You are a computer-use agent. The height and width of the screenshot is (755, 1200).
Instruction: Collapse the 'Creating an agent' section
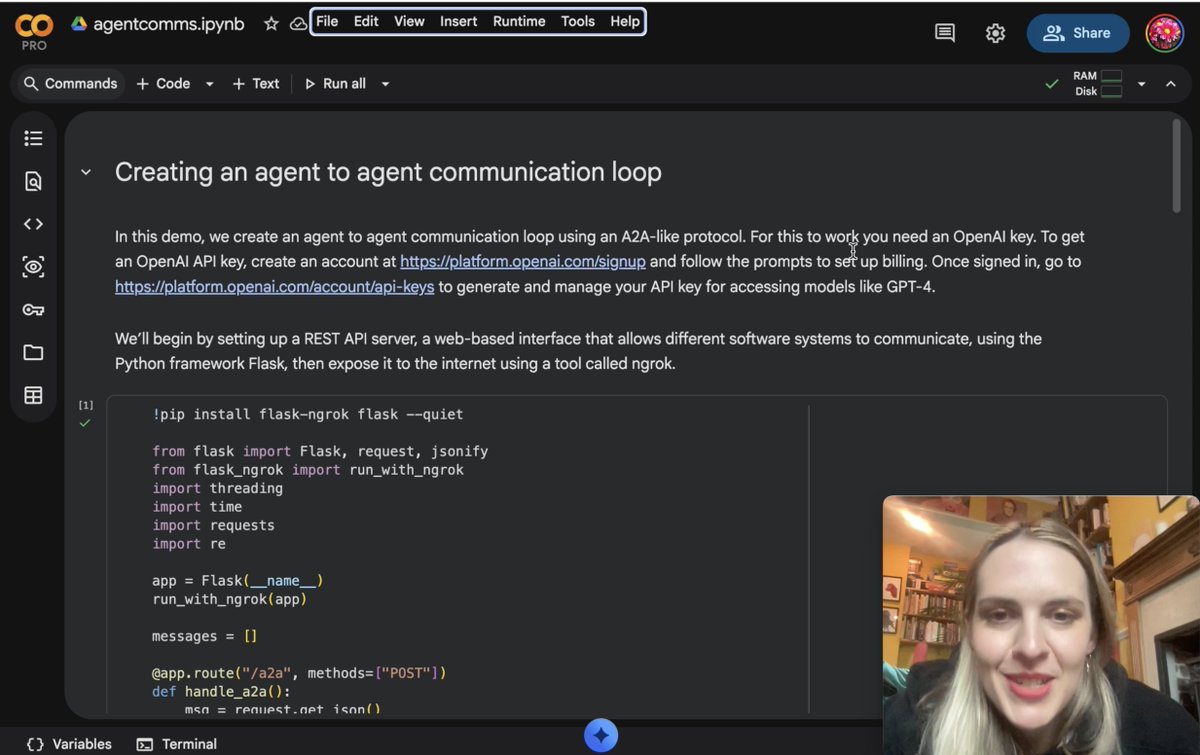click(86, 172)
